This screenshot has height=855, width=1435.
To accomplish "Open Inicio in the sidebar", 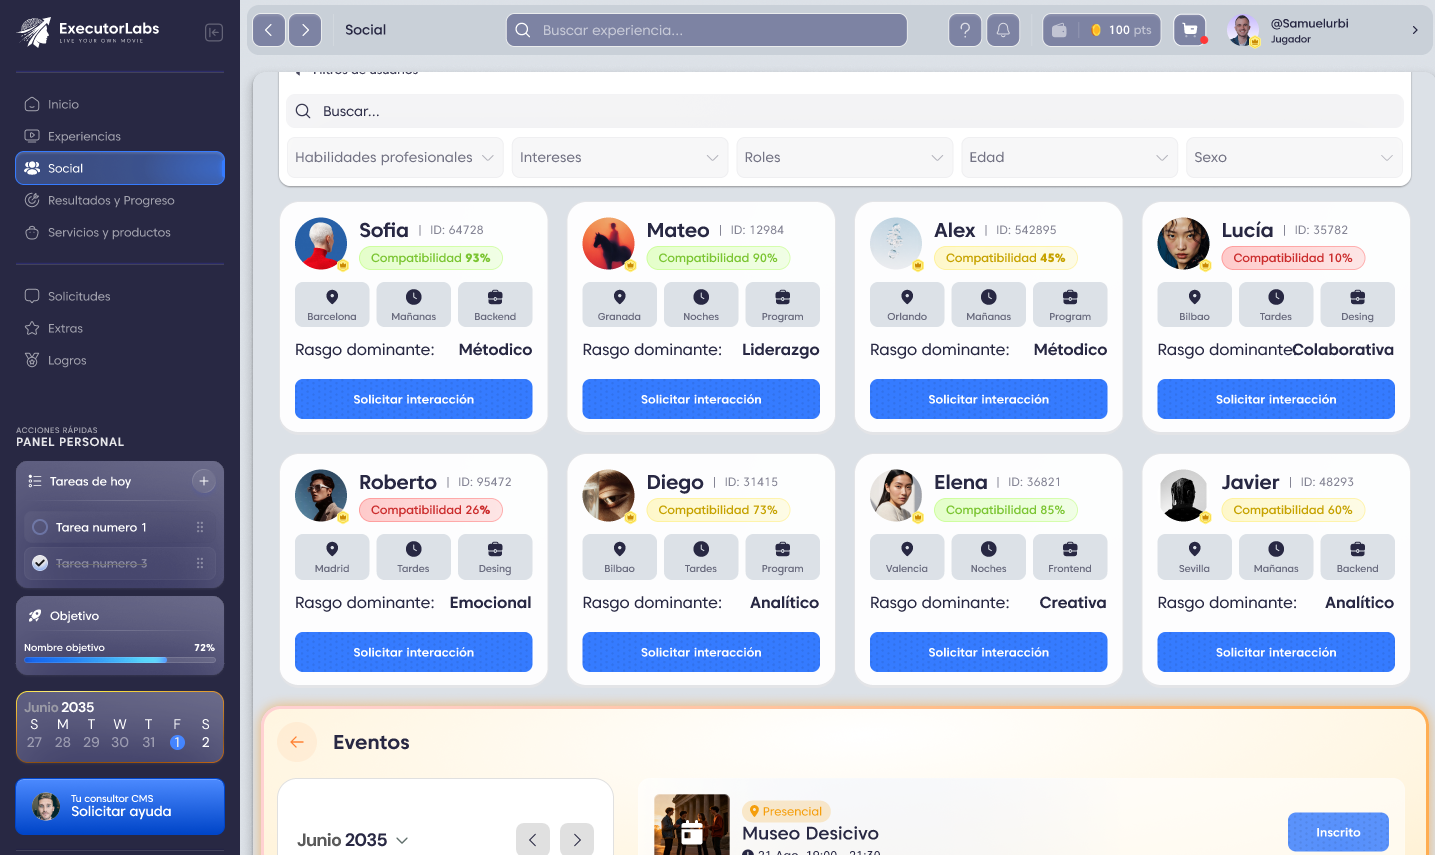I will click(x=120, y=104).
